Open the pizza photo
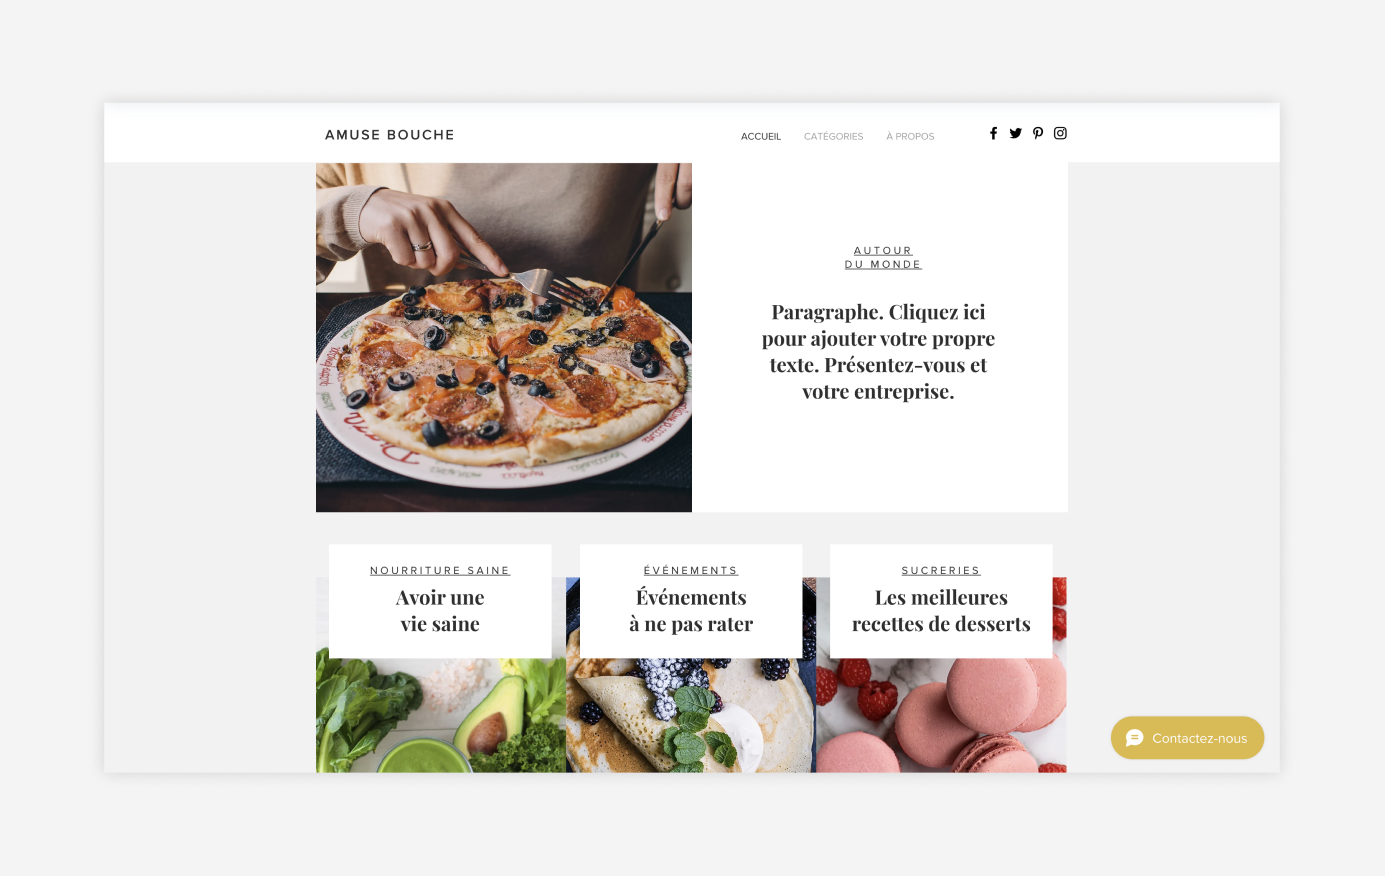The width and height of the screenshot is (1385, 876). tap(504, 338)
